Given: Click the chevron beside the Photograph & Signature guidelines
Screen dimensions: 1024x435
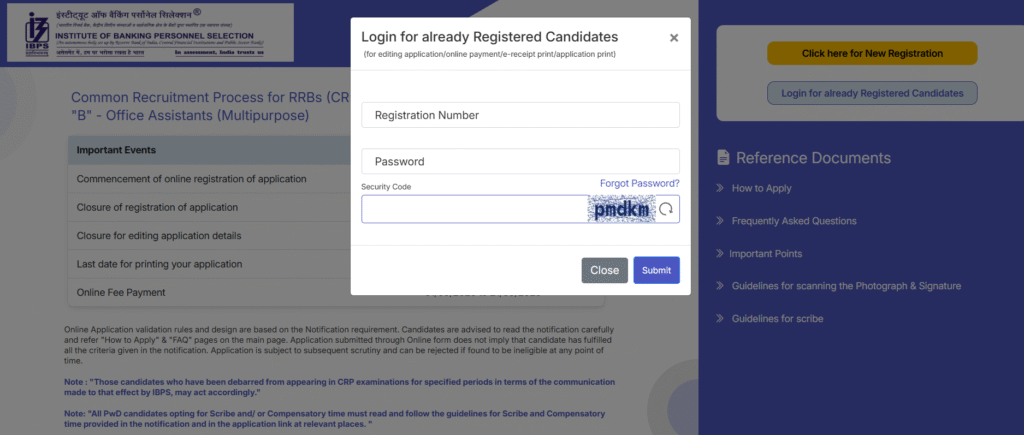Looking at the screenshot, I should (x=720, y=286).
